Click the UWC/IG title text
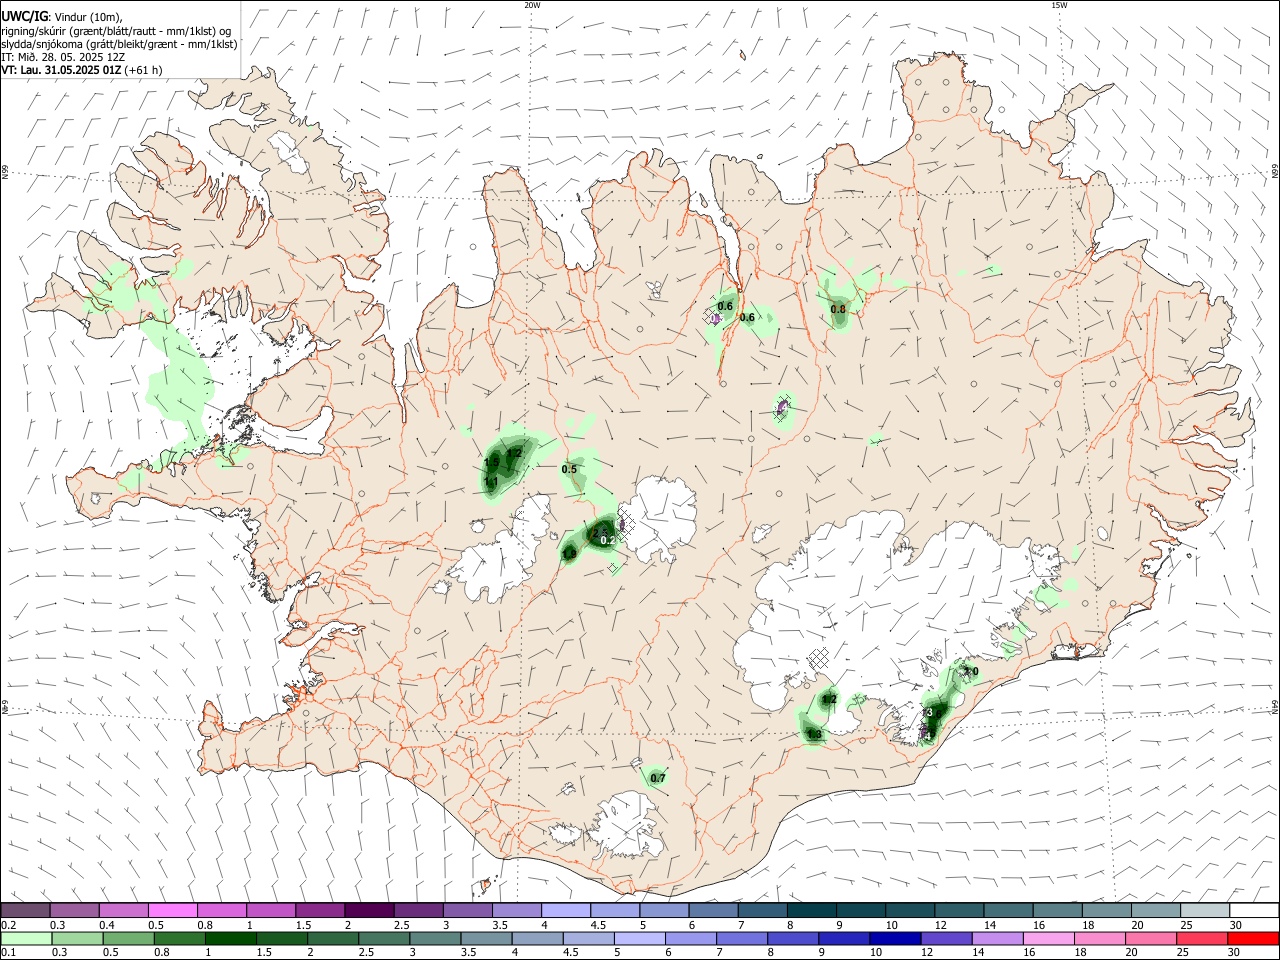This screenshot has width=1280, height=960. point(24,16)
